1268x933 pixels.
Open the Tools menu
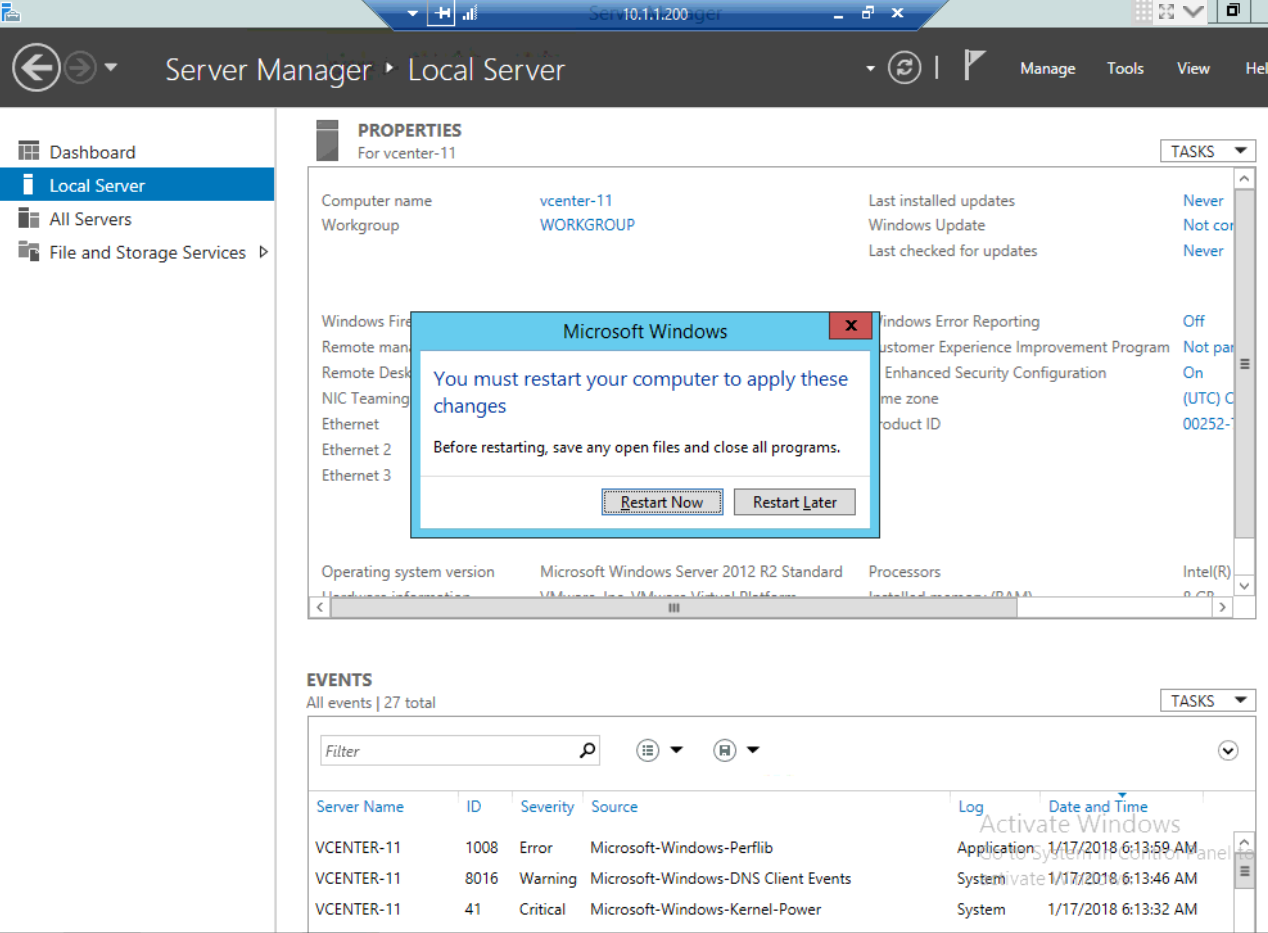point(1125,68)
